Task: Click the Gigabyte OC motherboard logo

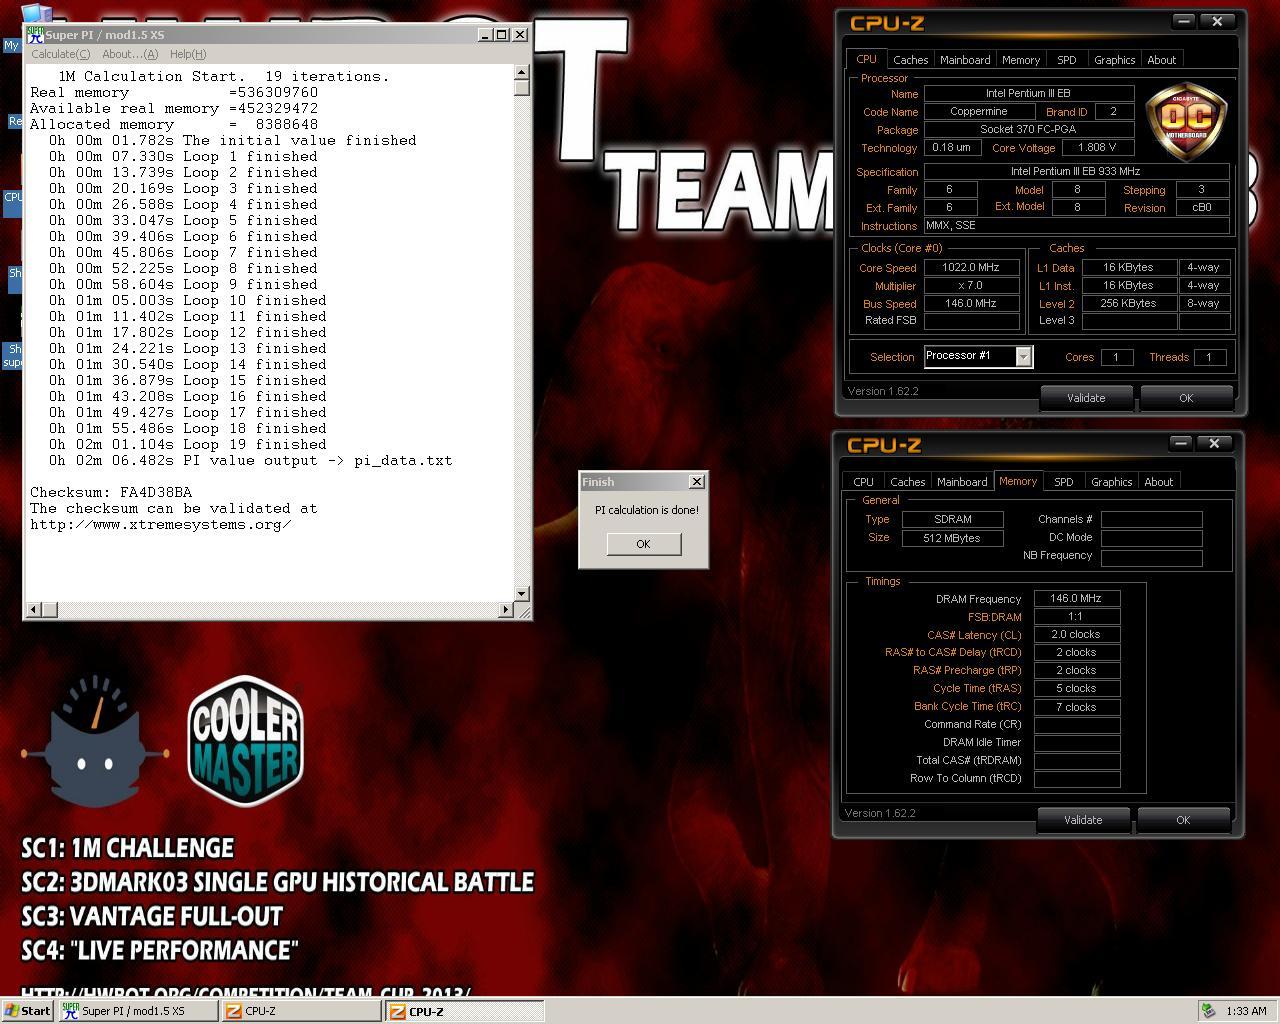Action: (1187, 121)
